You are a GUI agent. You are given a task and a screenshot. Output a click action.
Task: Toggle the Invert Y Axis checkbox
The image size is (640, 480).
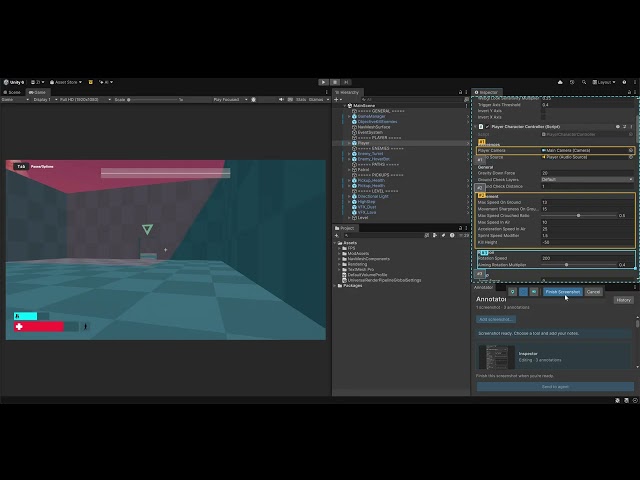tap(543, 111)
